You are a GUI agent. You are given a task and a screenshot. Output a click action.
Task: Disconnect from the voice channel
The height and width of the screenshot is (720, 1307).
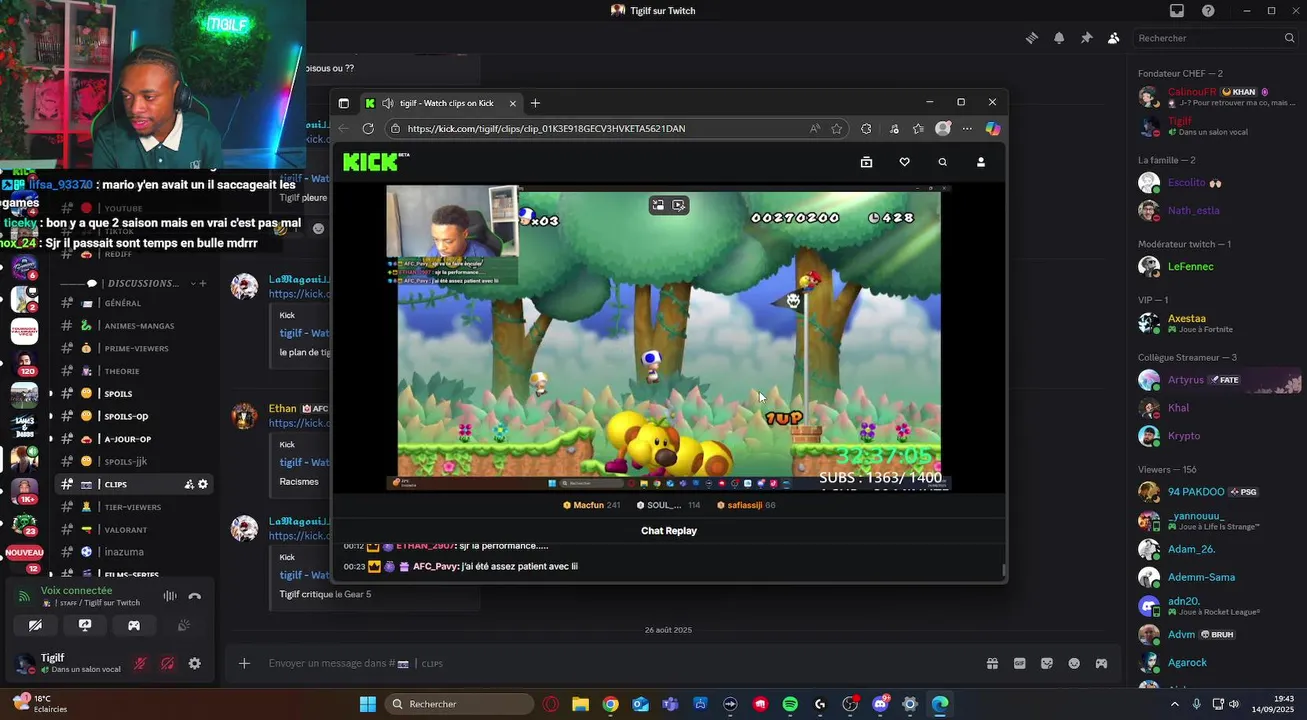coord(195,597)
